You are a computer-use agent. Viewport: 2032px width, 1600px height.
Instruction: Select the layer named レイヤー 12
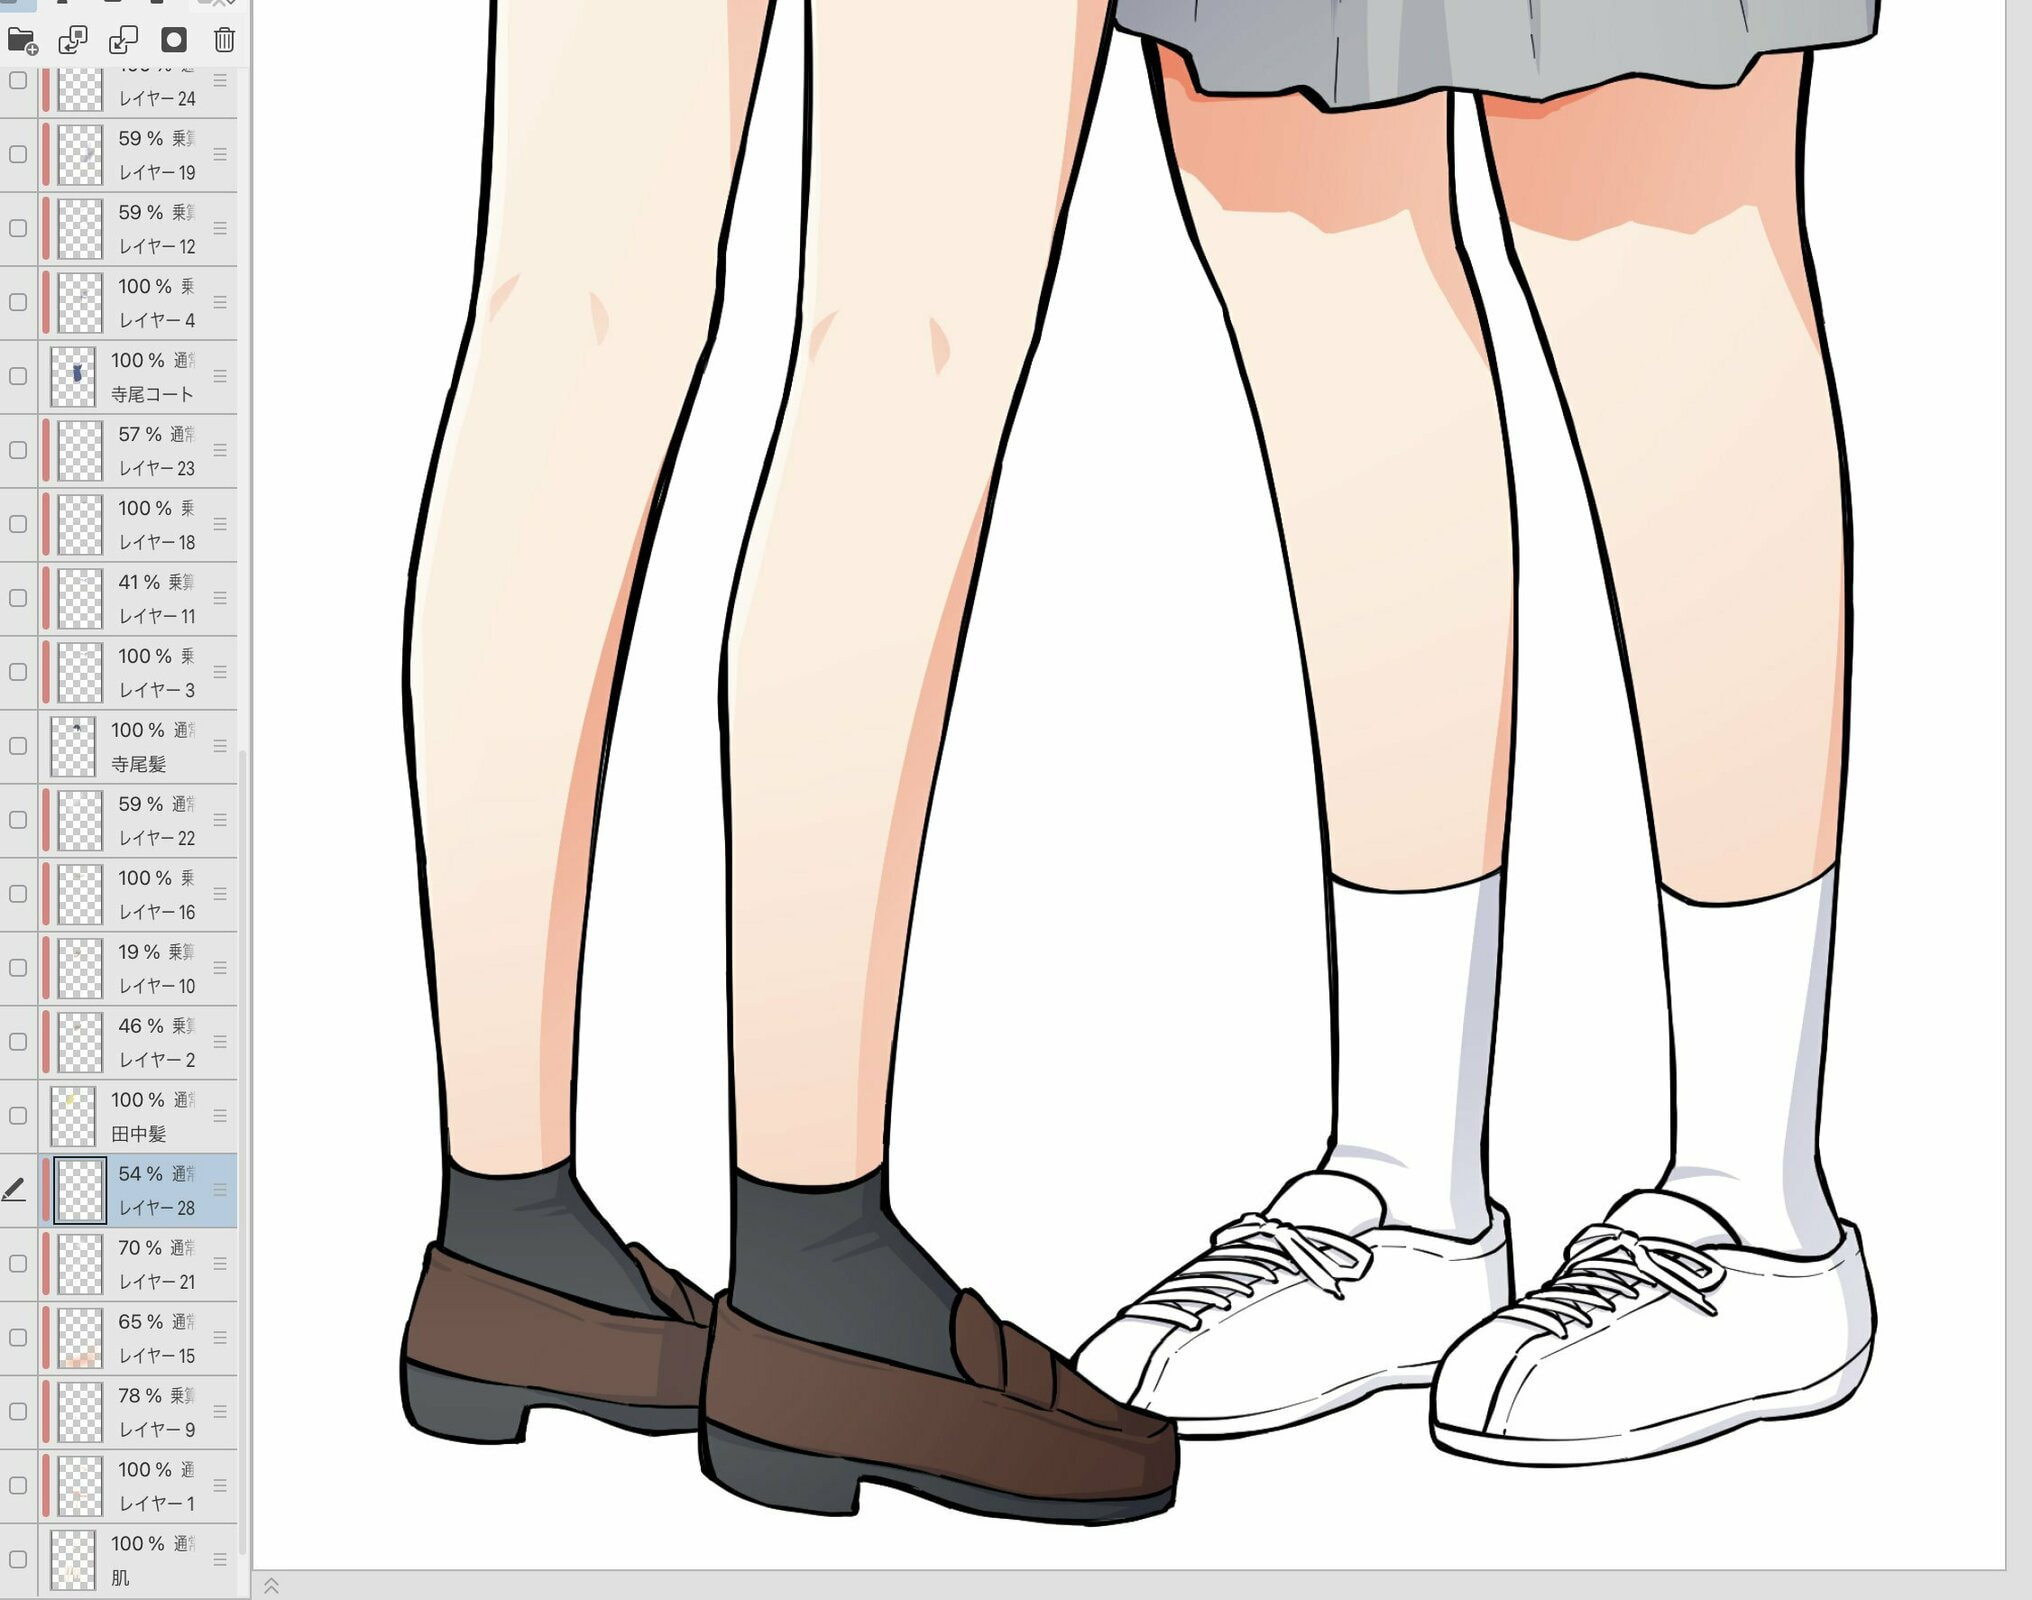click(157, 246)
